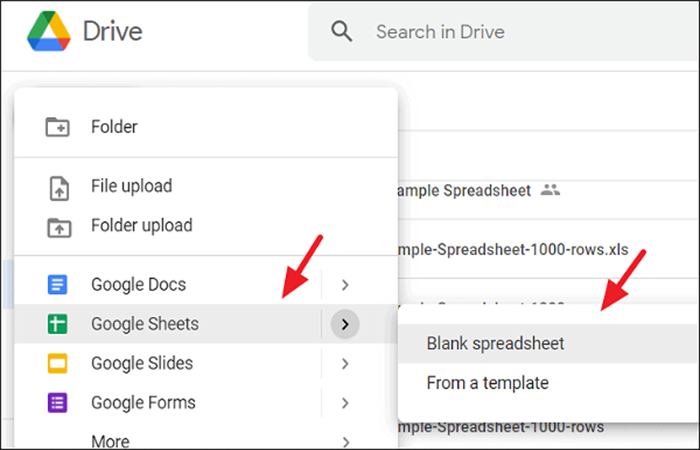Expand the Google Slides submenu arrow

pos(345,363)
